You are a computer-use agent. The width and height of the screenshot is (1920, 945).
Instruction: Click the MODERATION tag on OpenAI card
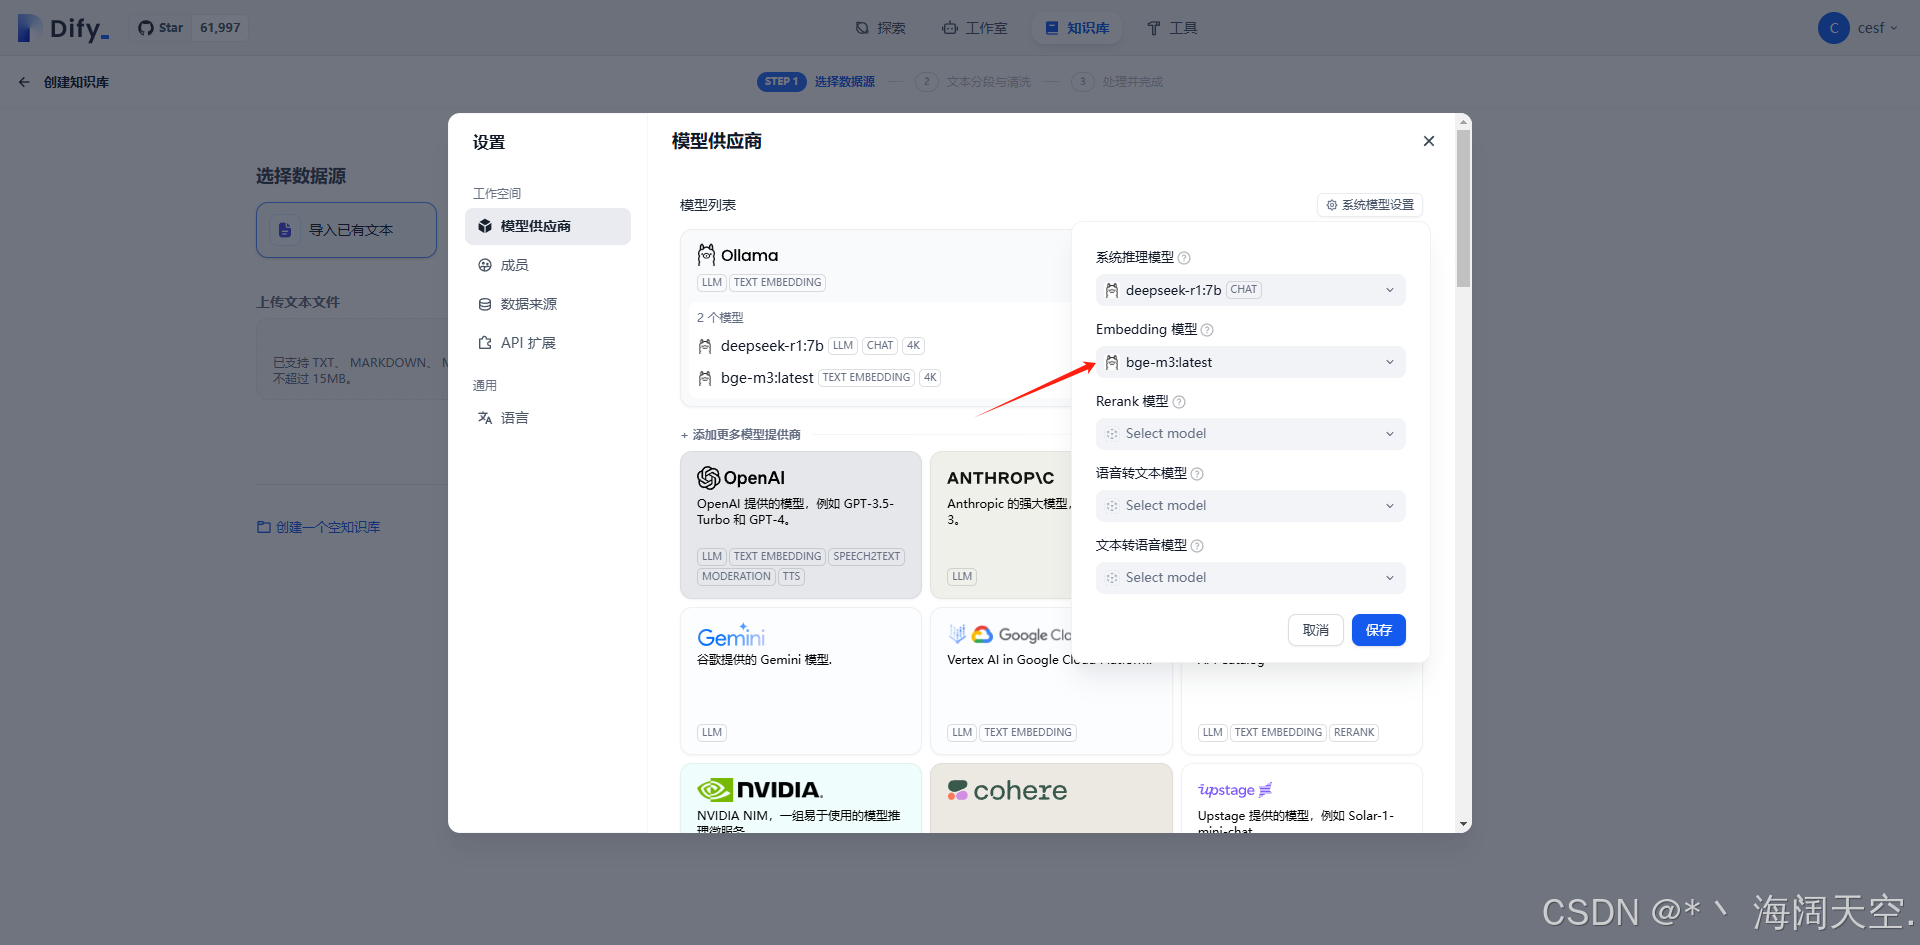(736, 577)
